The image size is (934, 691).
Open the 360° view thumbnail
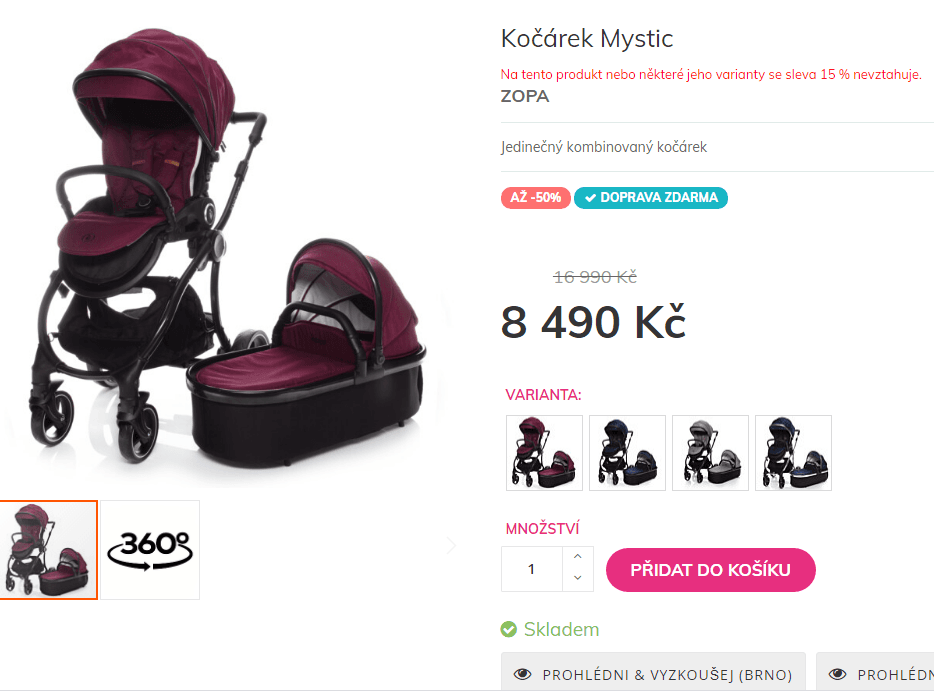[x=150, y=550]
